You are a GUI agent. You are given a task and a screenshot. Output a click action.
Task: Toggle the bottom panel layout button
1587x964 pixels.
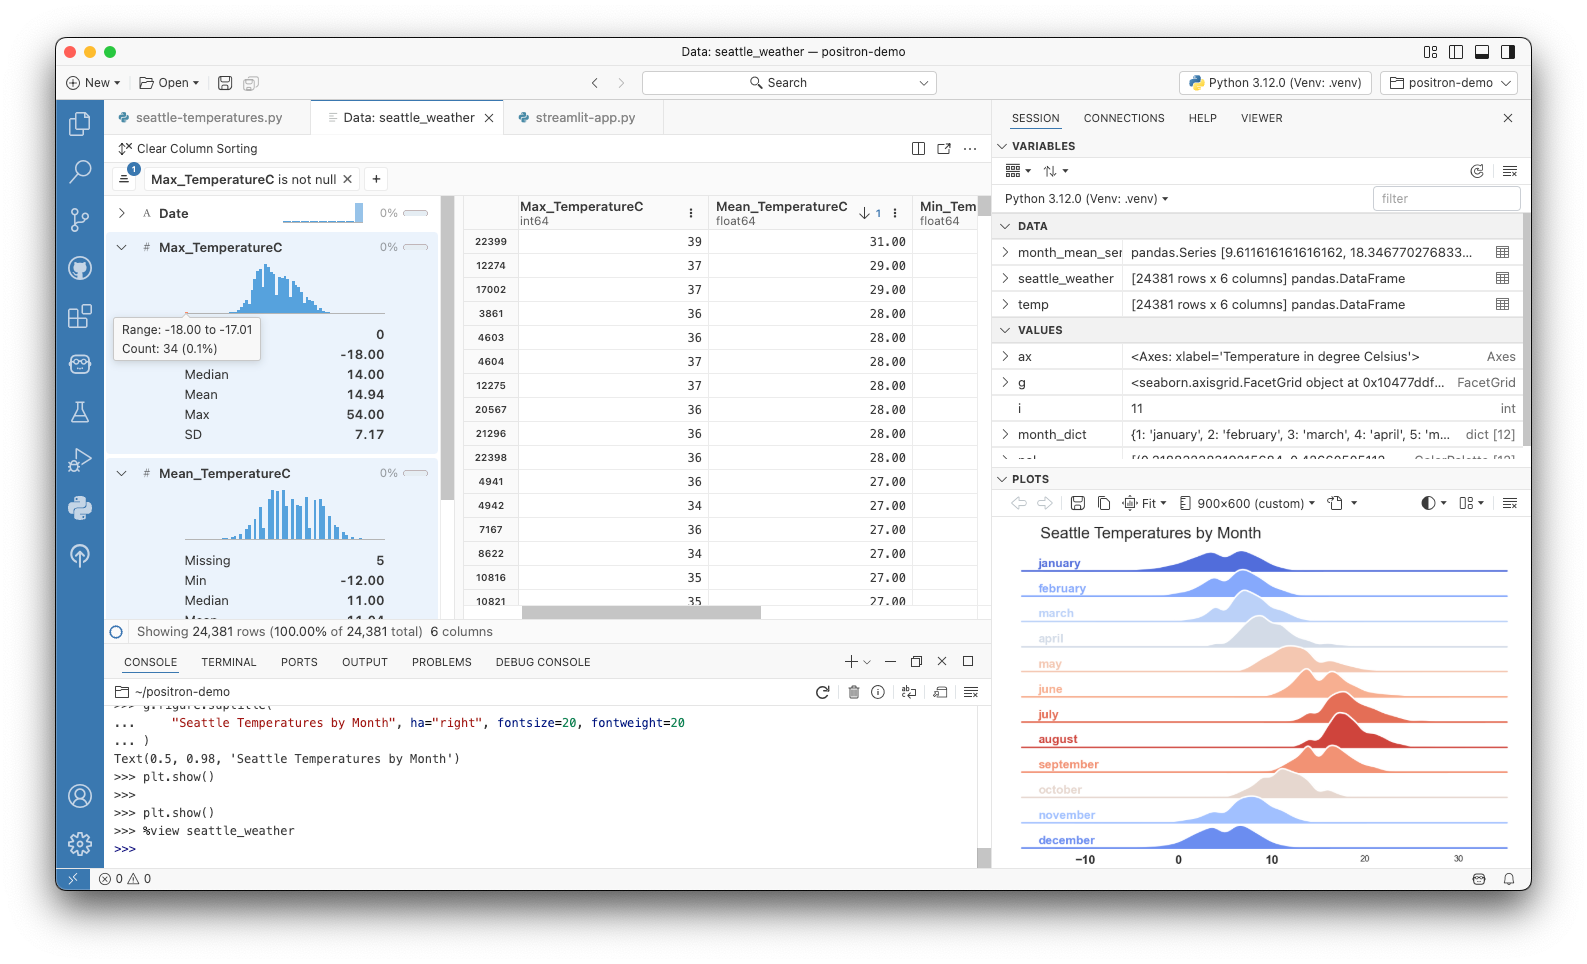point(1482,52)
